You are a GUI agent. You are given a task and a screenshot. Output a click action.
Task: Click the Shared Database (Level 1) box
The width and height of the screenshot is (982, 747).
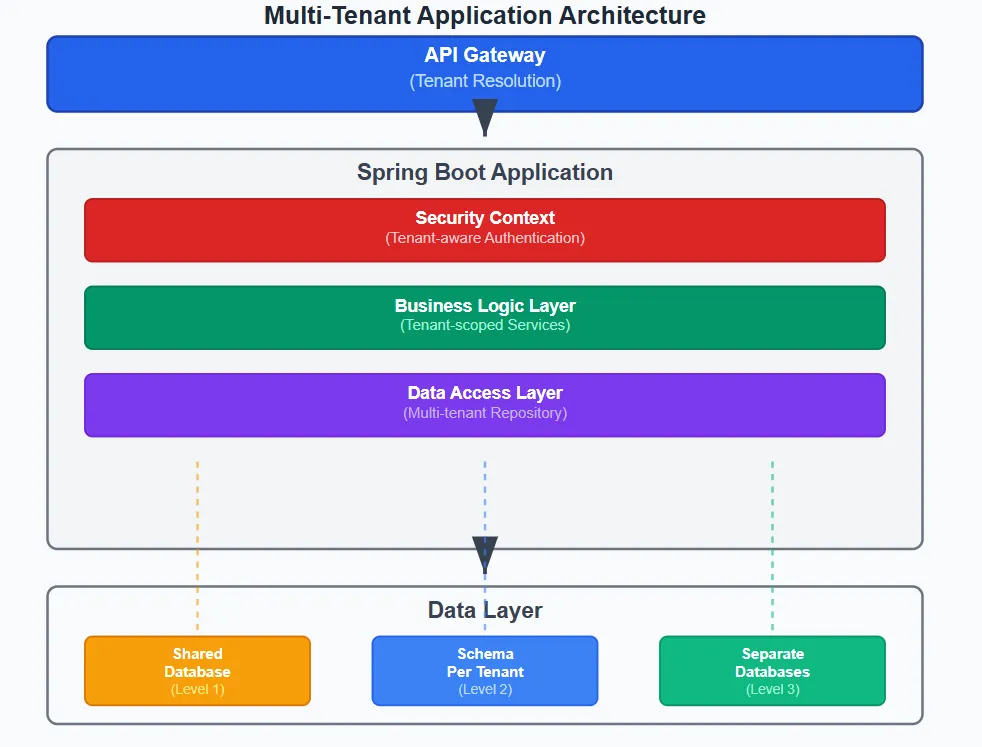tap(197, 670)
